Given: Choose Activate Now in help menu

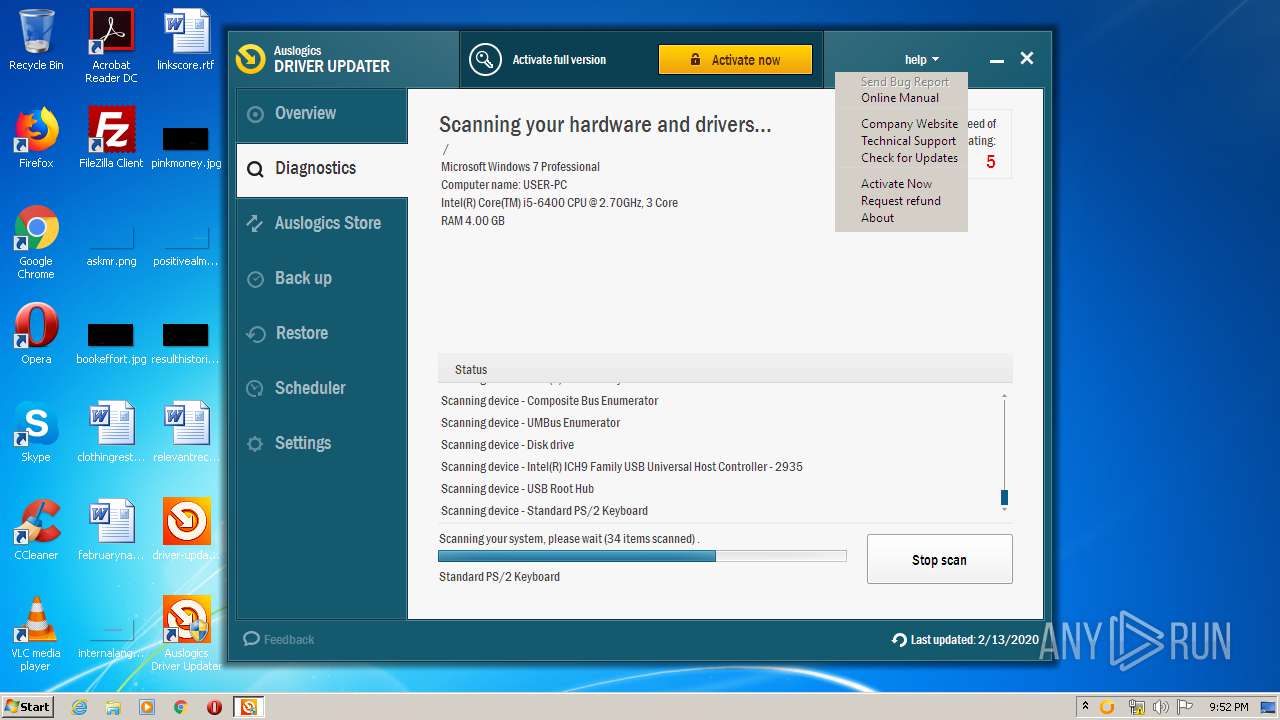Looking at the screenshot, I should point(896,184).
